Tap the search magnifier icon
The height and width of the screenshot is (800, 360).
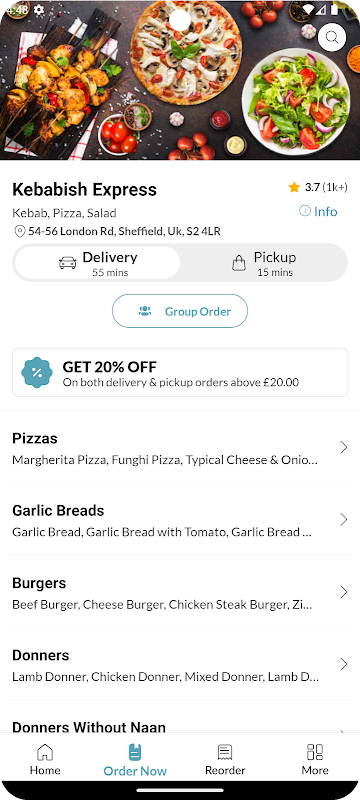pyautogui.click(x=332, y=37)
